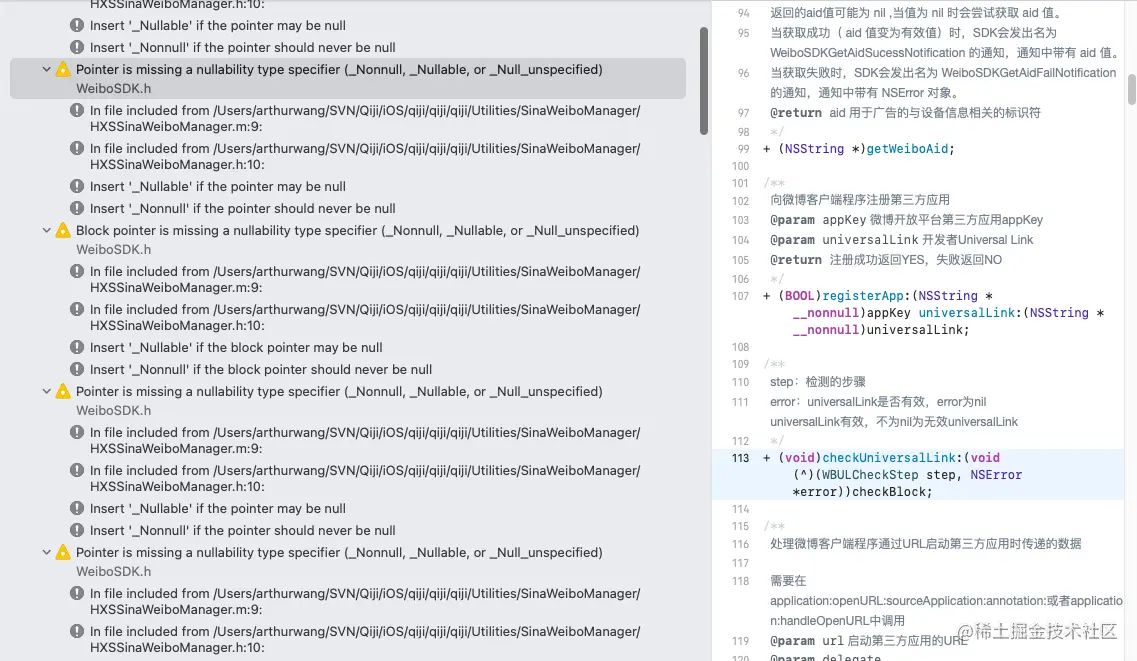This screenshot has width=1137, height=661.
Task: Click comment mentioning WeiboSDKGetAidSucessNotification
Action: (943, 43)
